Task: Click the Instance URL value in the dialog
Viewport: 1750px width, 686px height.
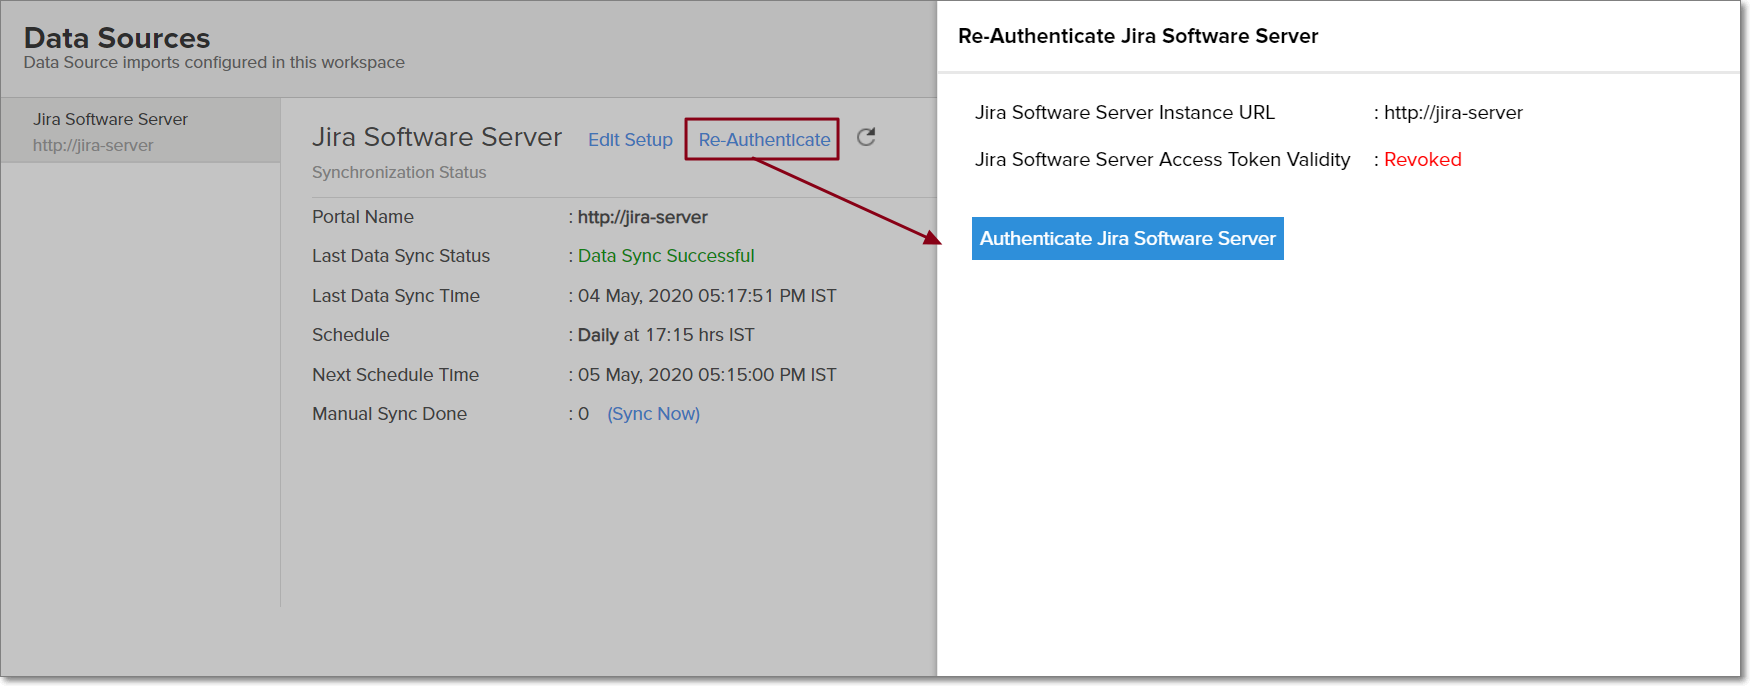Action: (x=1453, y=113)
